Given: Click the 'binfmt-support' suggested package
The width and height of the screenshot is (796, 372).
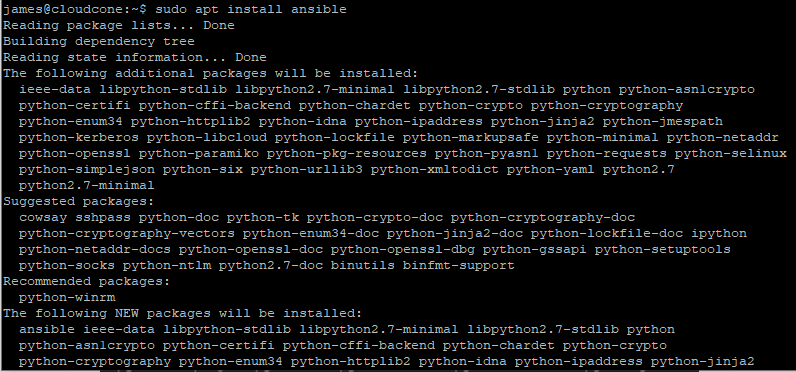Looking at the screenshot, I should coord(458,265).
